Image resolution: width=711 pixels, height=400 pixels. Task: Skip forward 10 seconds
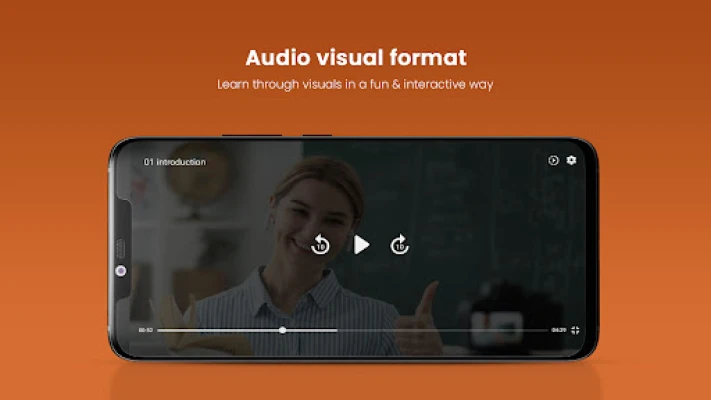pos(399,244)
